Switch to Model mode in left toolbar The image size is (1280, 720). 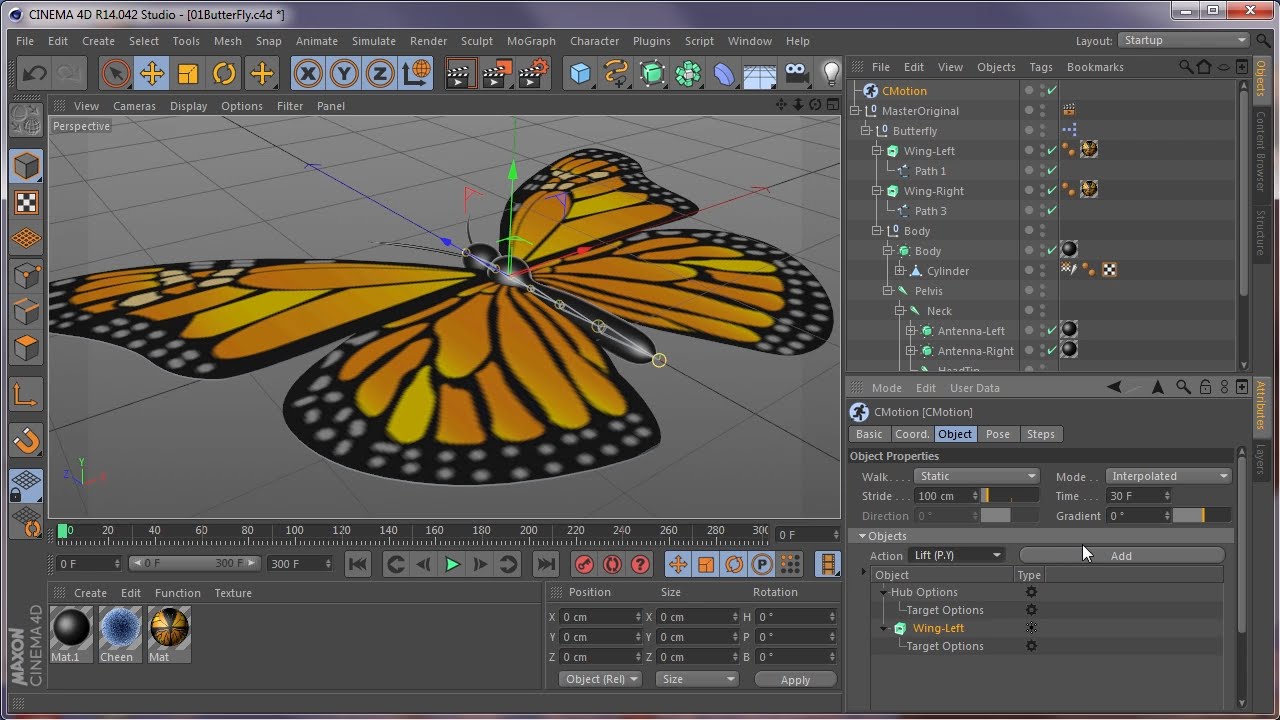pos(26,166)
